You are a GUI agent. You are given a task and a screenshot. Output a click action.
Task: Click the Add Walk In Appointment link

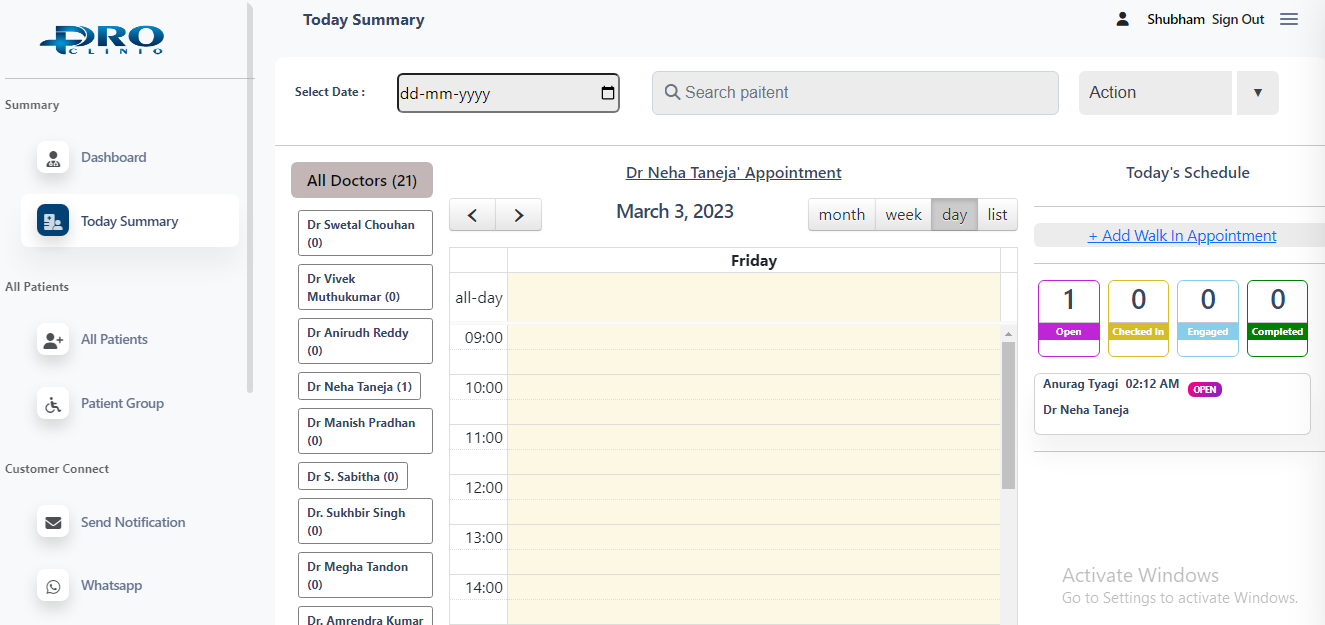(1182, 236)
